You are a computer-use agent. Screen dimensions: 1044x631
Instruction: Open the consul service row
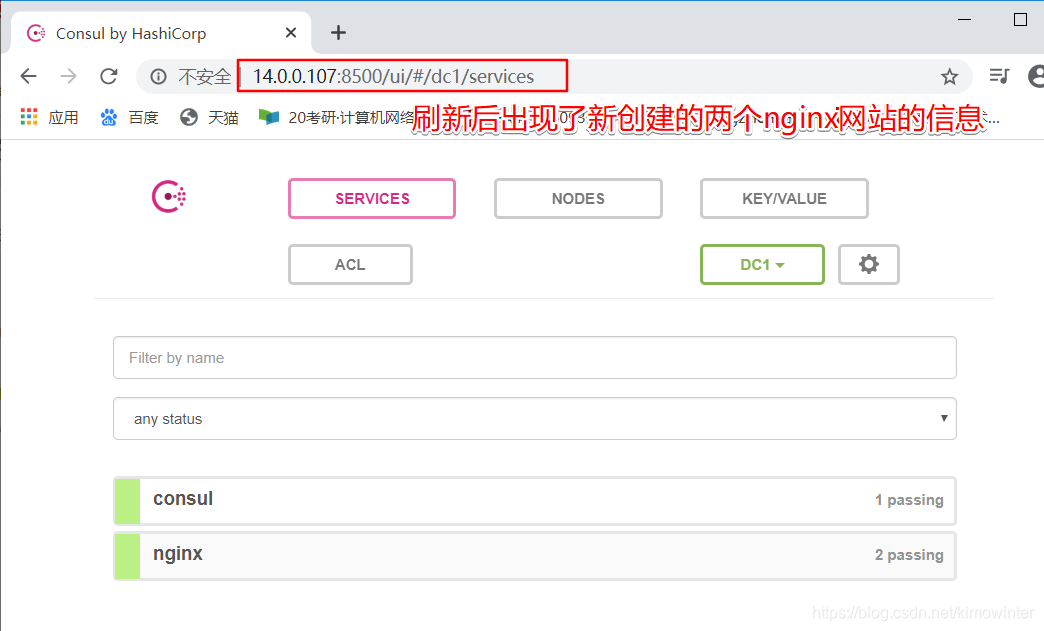click(535, 500)
